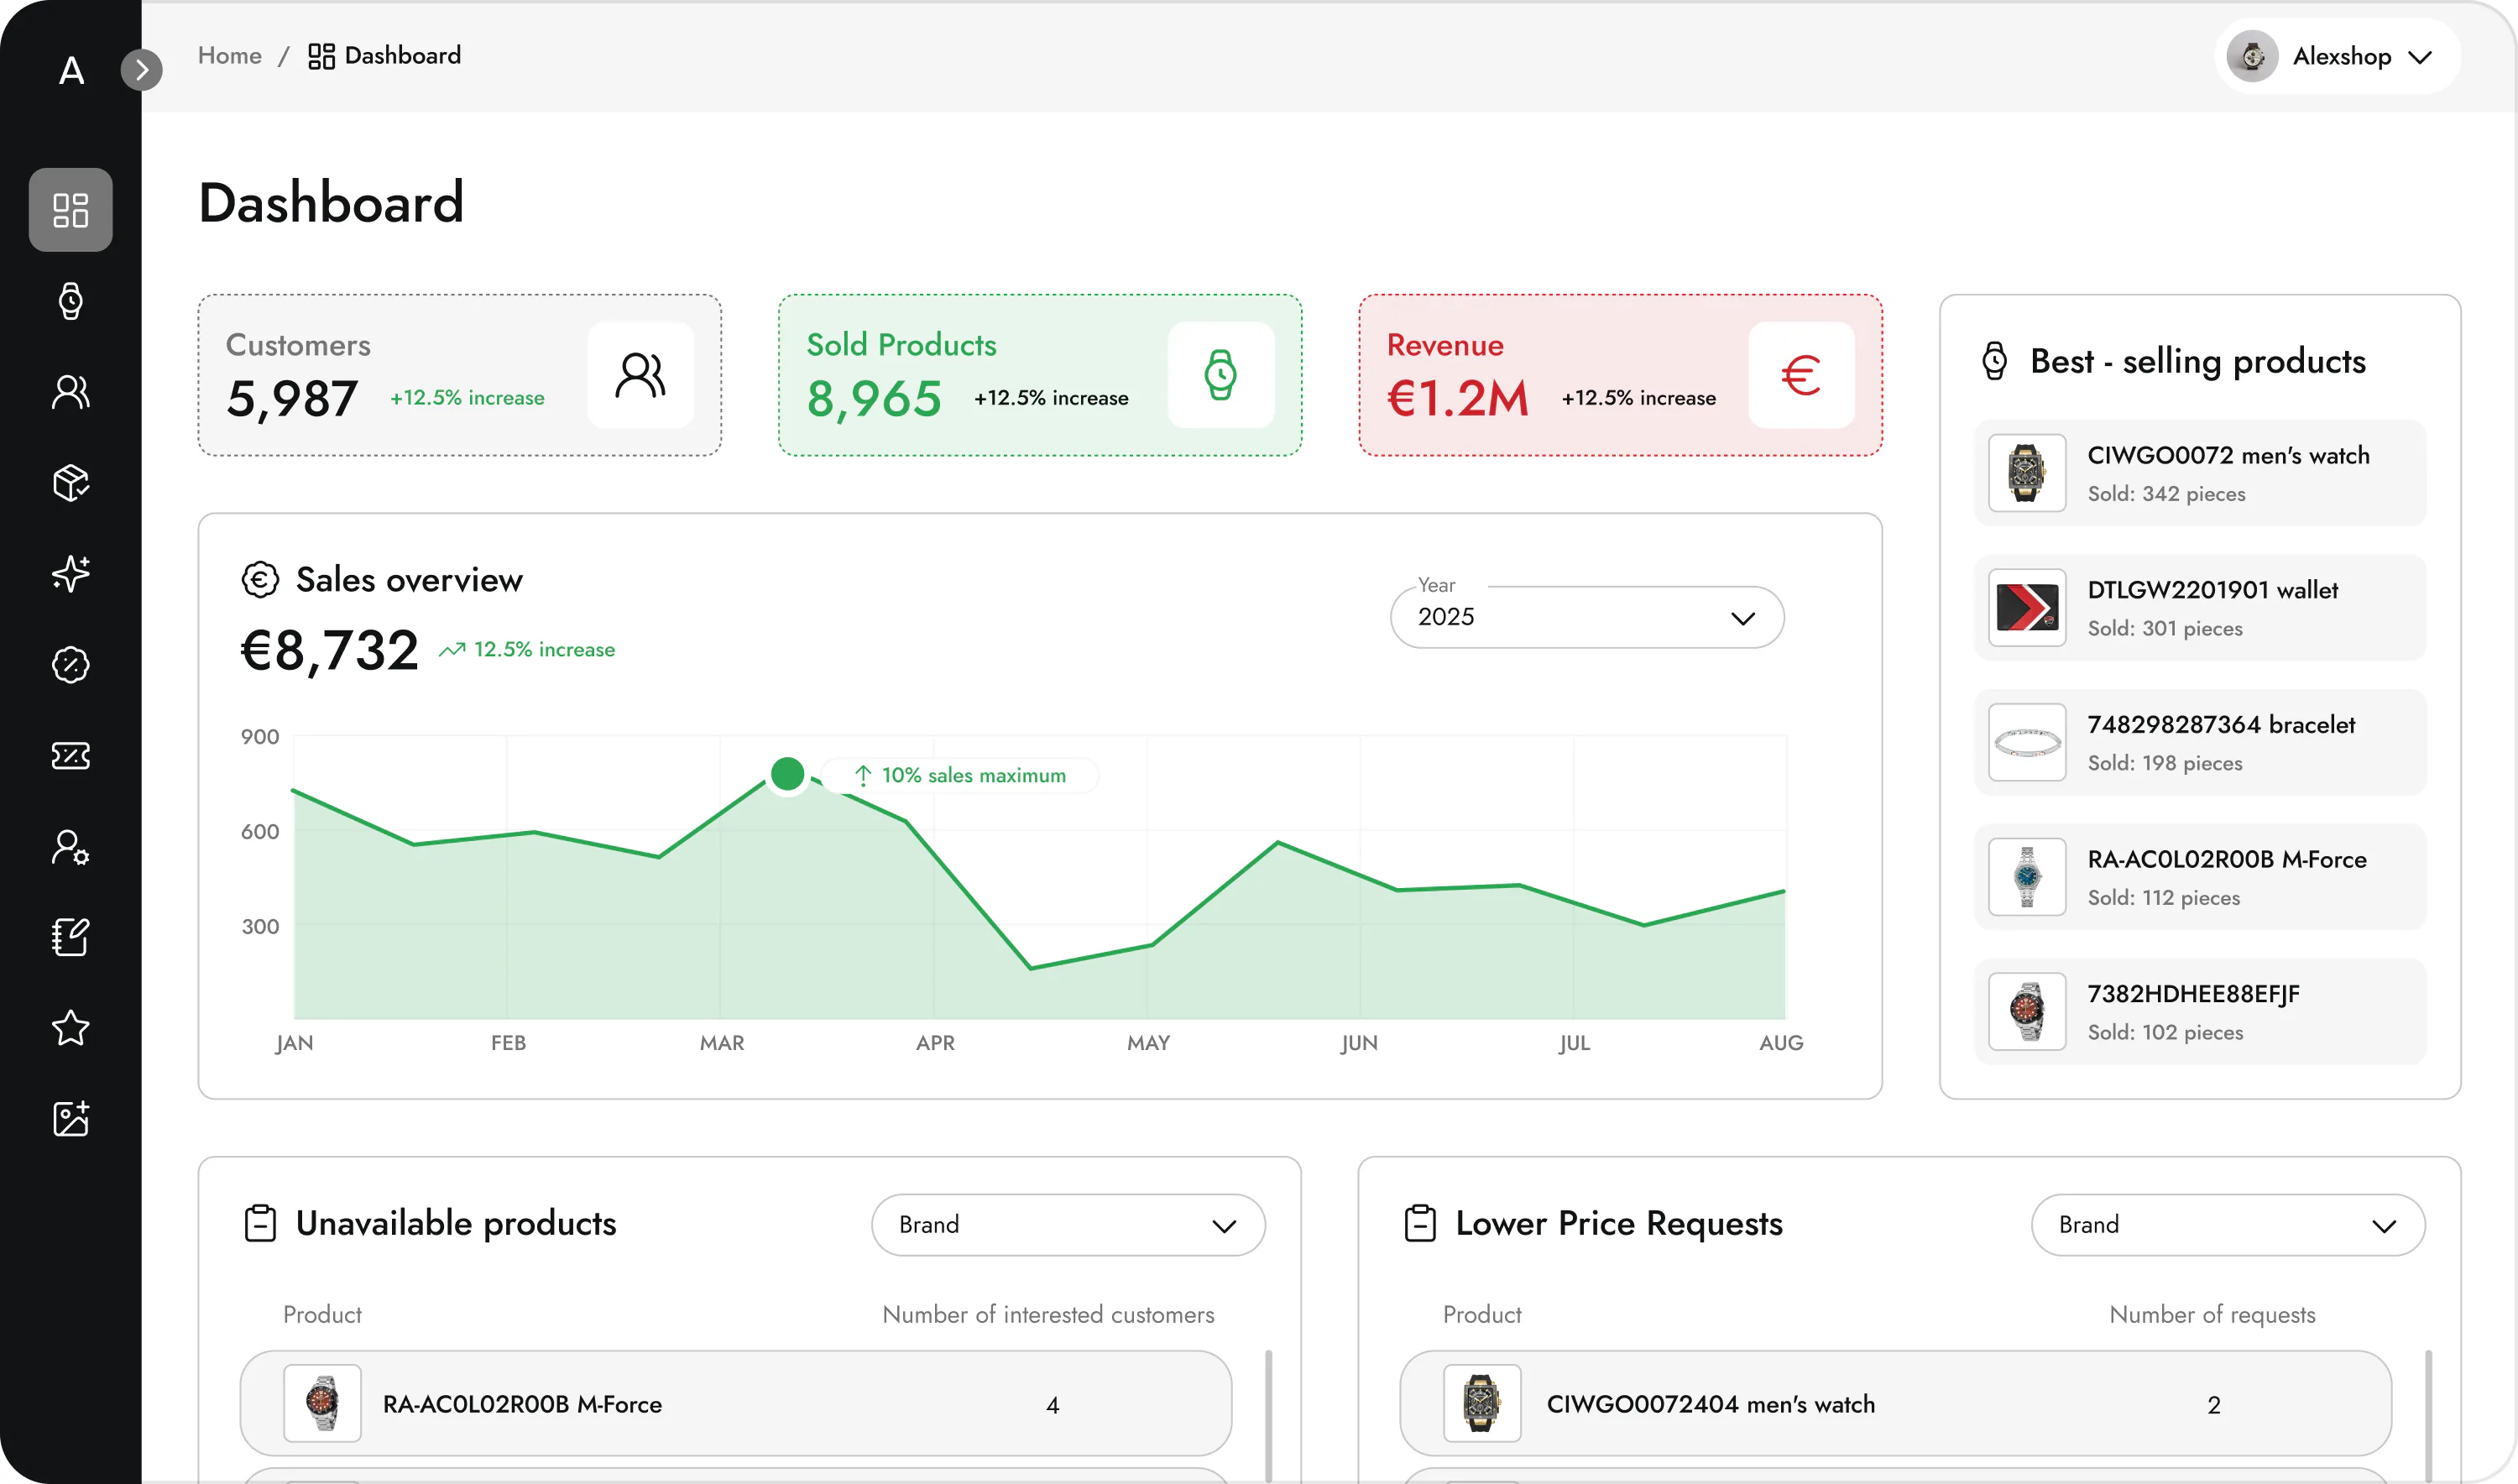The width and height of the screenshot is (2518, 1484).
Task: Open the Sold Products stat card
Action: click(1040, 375)
